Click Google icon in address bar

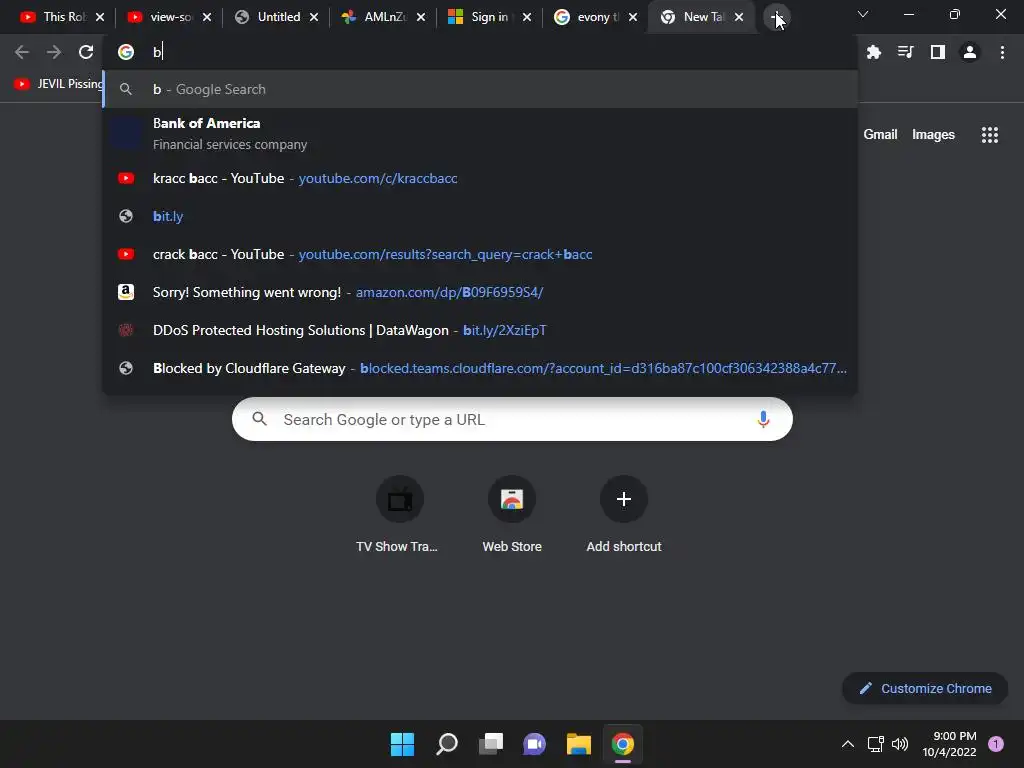click(126, 52)
